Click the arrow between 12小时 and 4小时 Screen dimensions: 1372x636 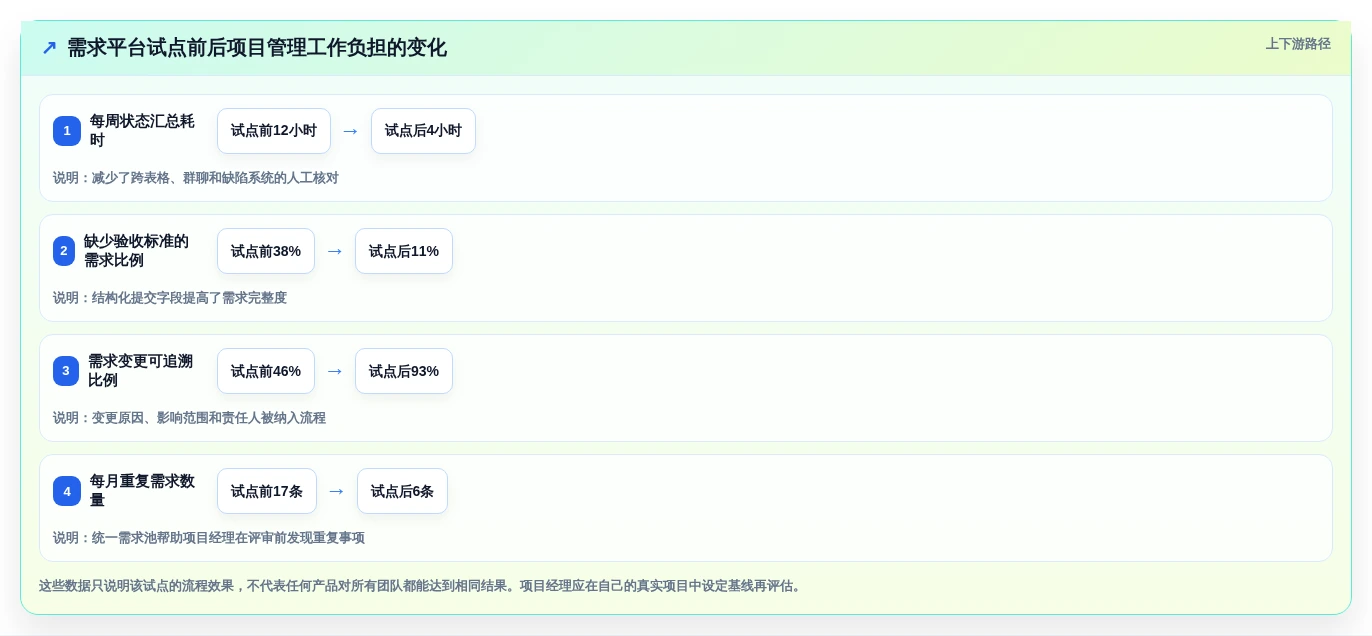pyautogui.click(x=351, y=131)
